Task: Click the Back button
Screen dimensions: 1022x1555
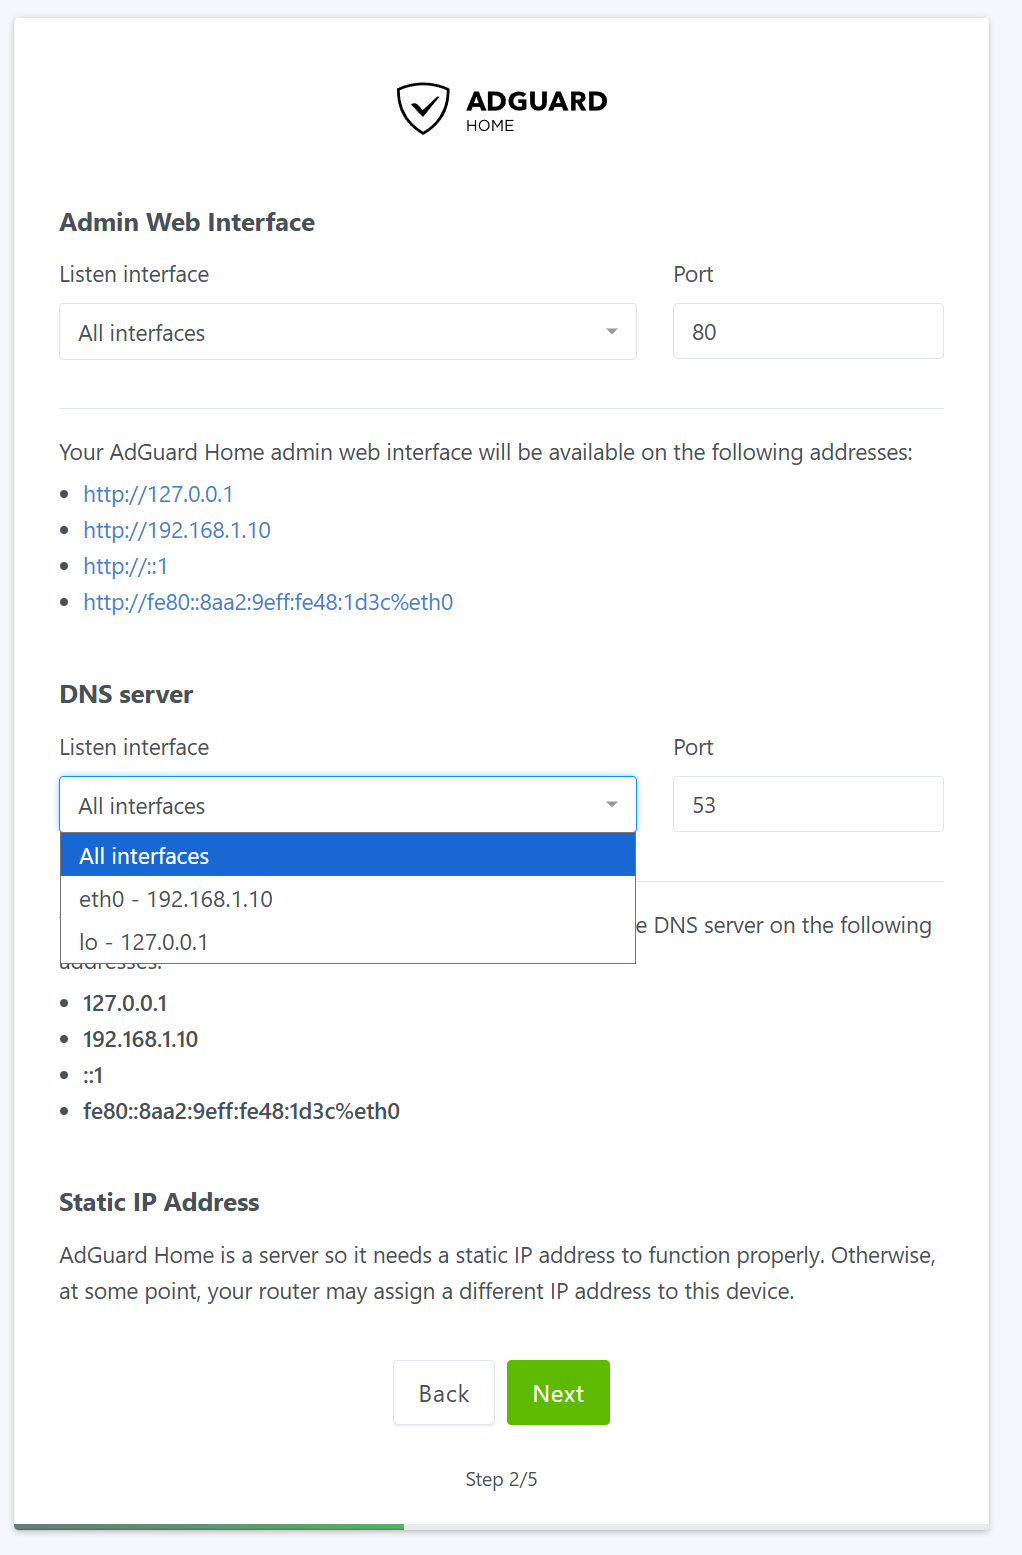Action: click(444, 1393)
